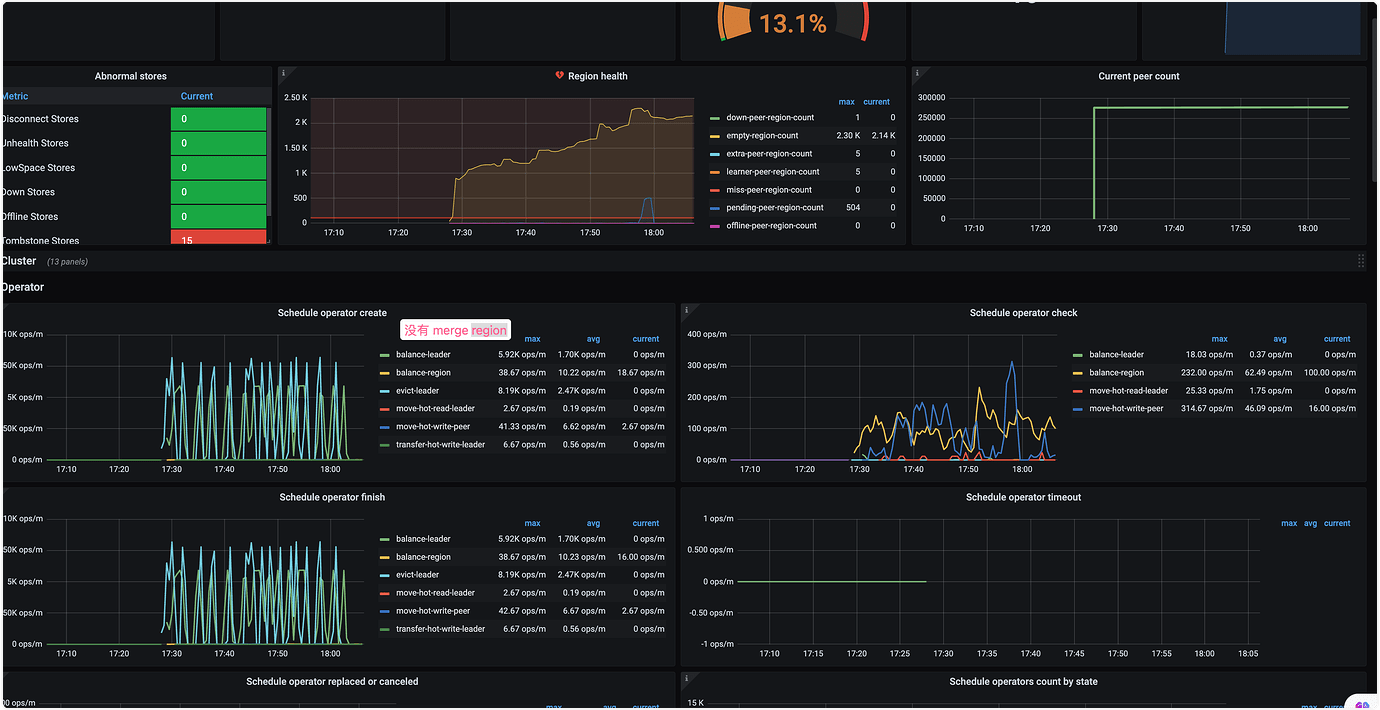Click the 13.1% gauge value
The width and height of the screenshot is (1380, 710).
(792, 24)
